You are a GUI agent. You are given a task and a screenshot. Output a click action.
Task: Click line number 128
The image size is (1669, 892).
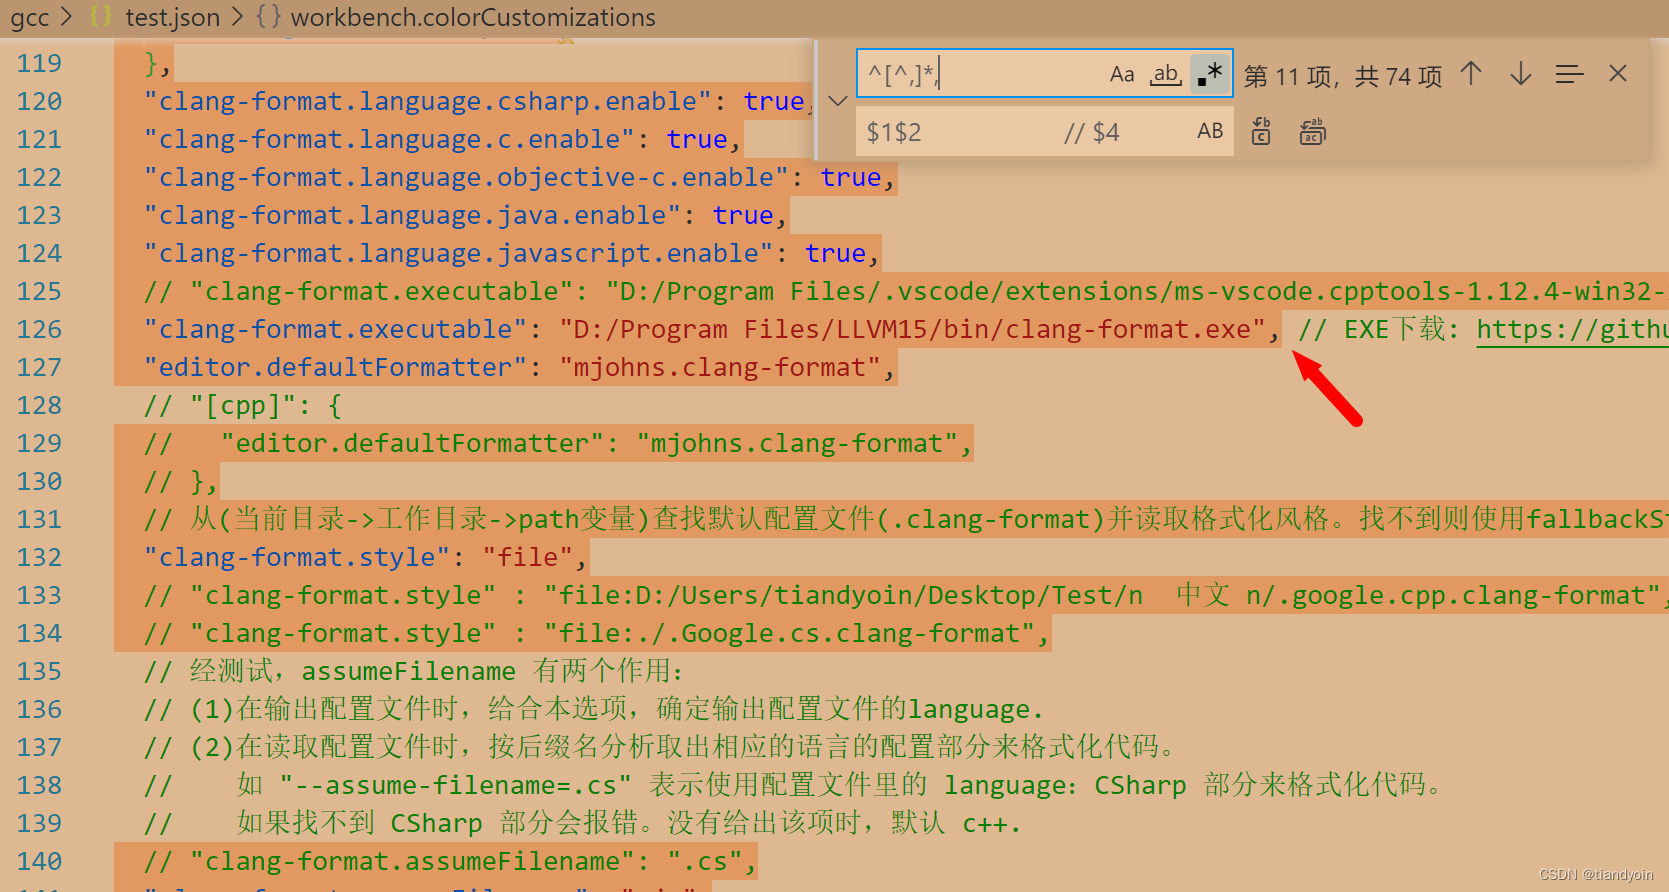click(39, 405)
